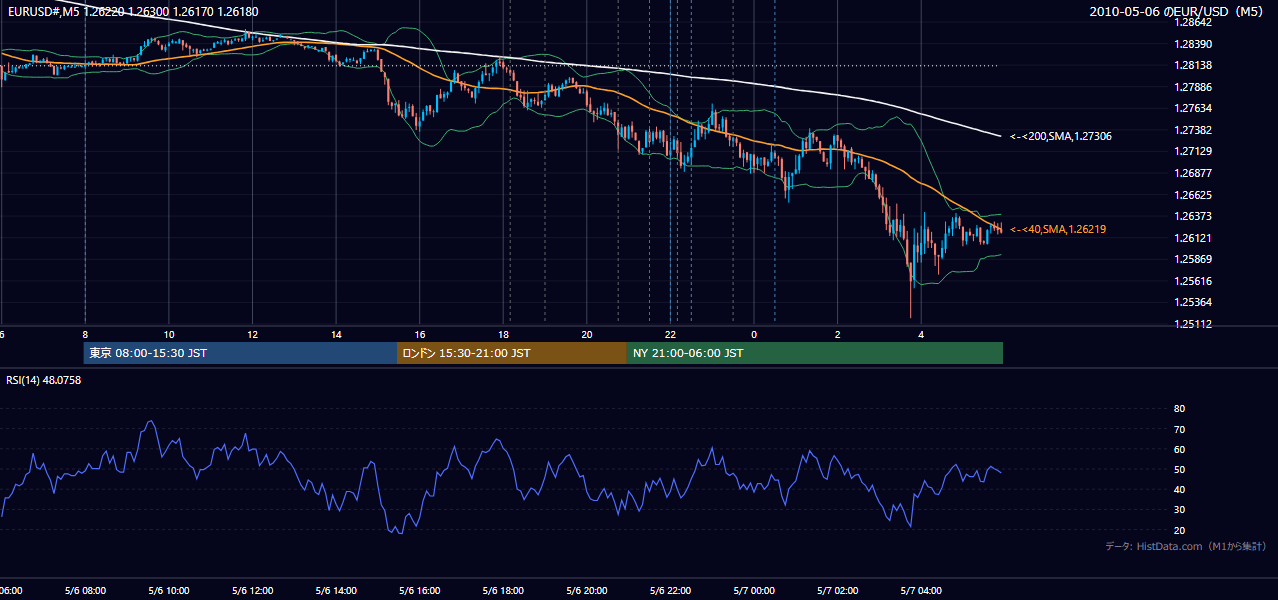This screenshot has width=1278, height=600.
Task: Click the 5/6 16:00 time label
Action: point(420,590)
